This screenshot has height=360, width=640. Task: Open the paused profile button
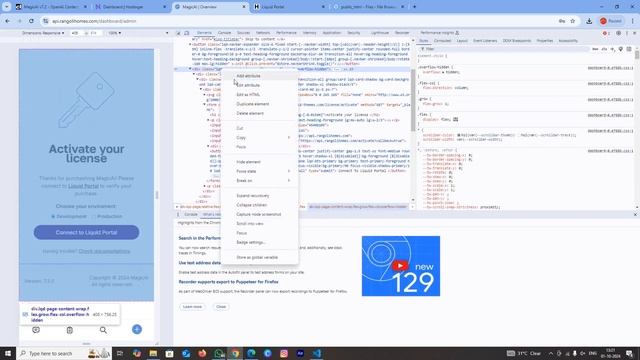[611, 21]
